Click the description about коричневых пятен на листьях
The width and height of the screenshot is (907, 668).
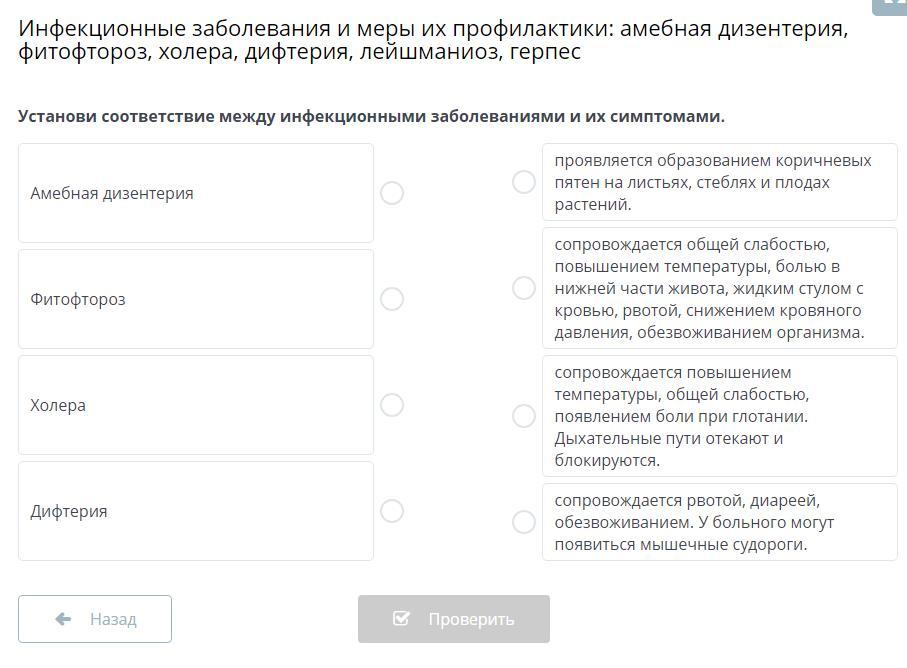(719, 182)
